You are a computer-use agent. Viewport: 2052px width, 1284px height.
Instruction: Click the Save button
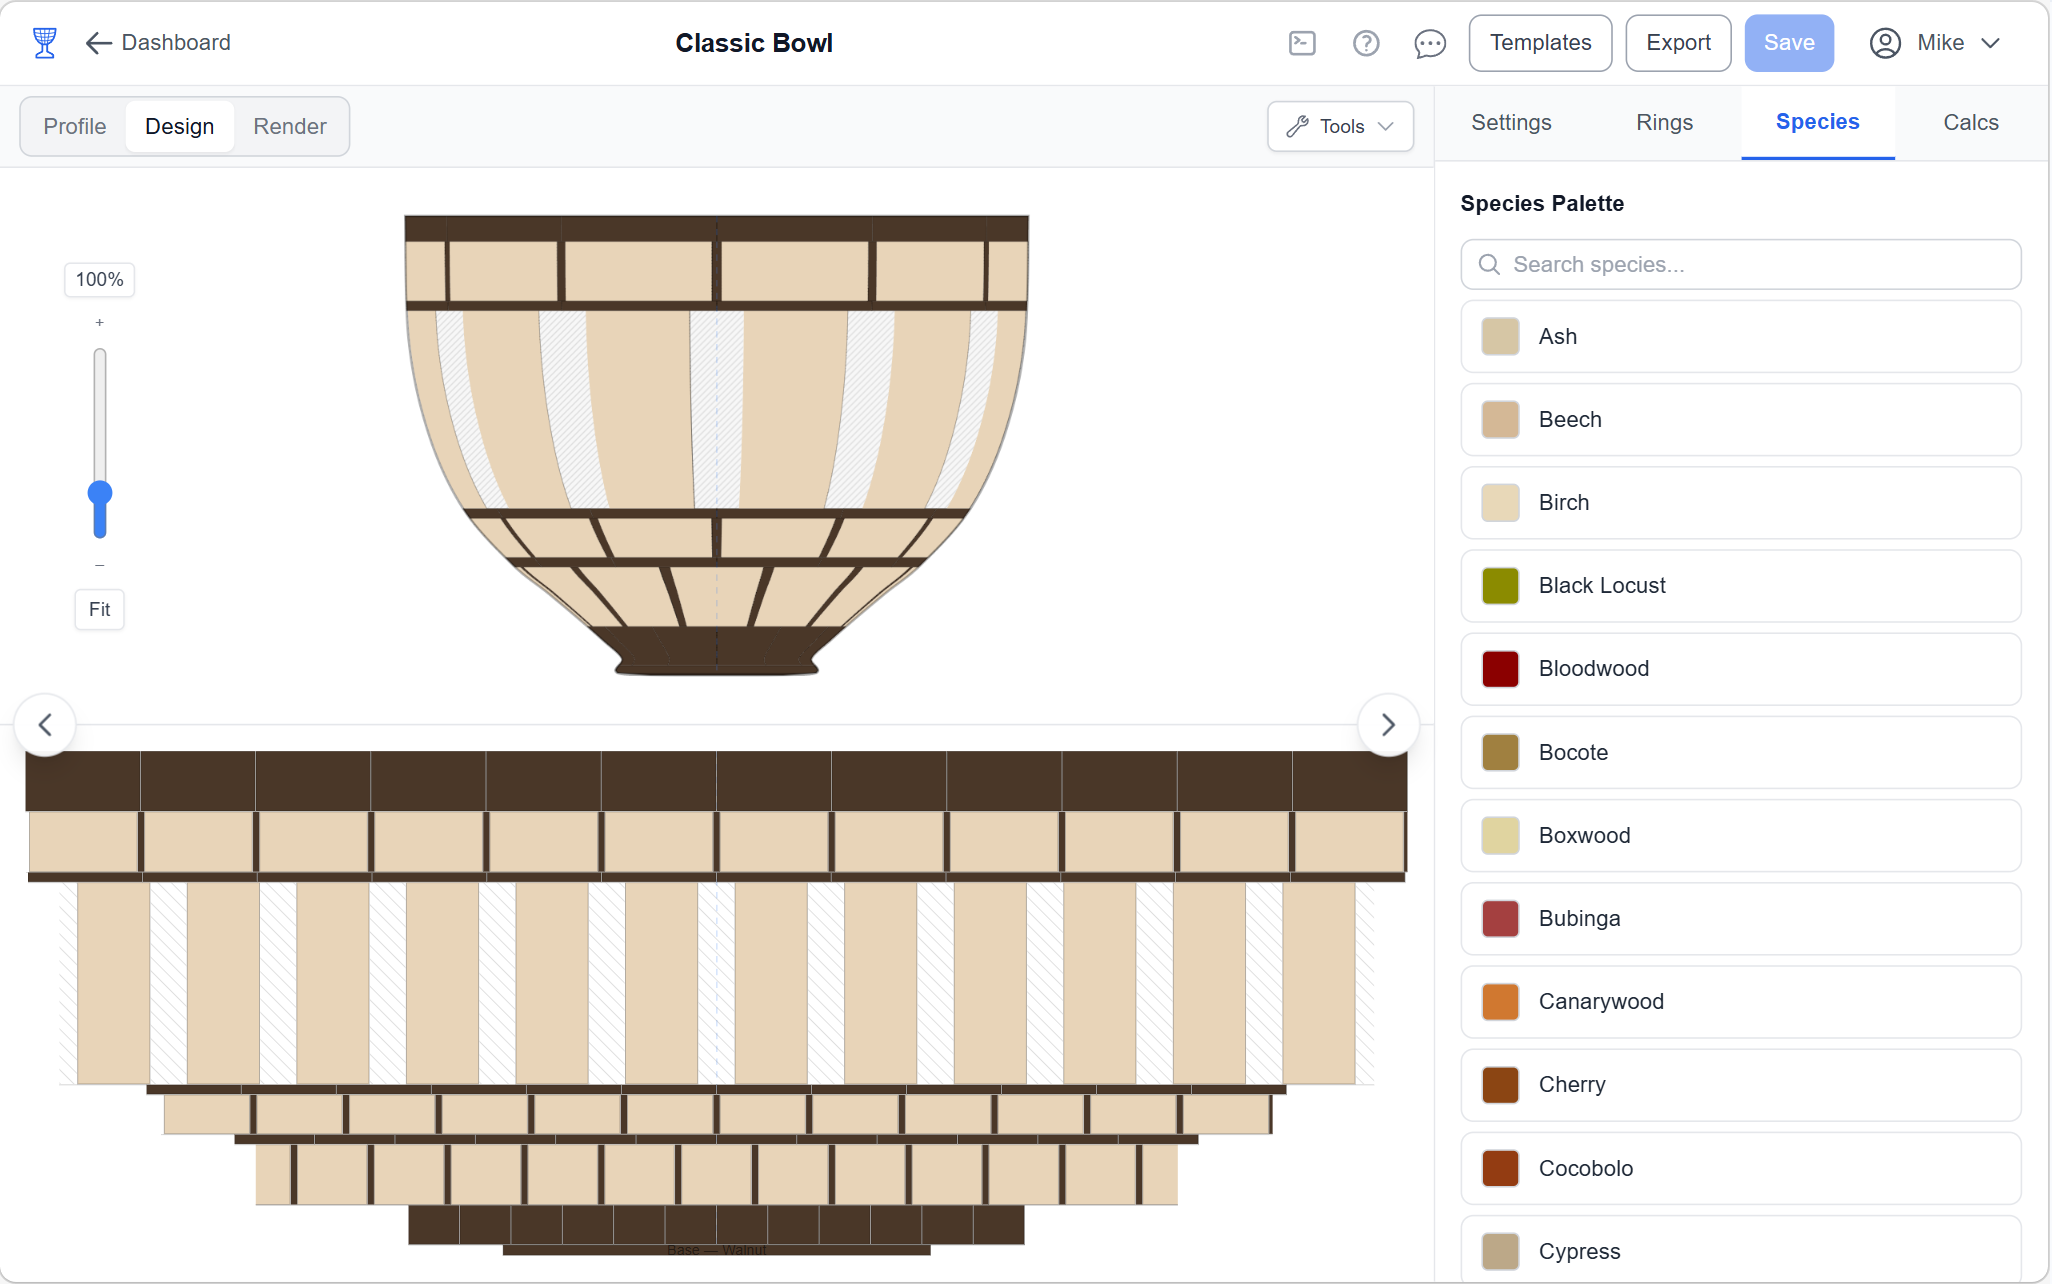[x=1789, y=43]
